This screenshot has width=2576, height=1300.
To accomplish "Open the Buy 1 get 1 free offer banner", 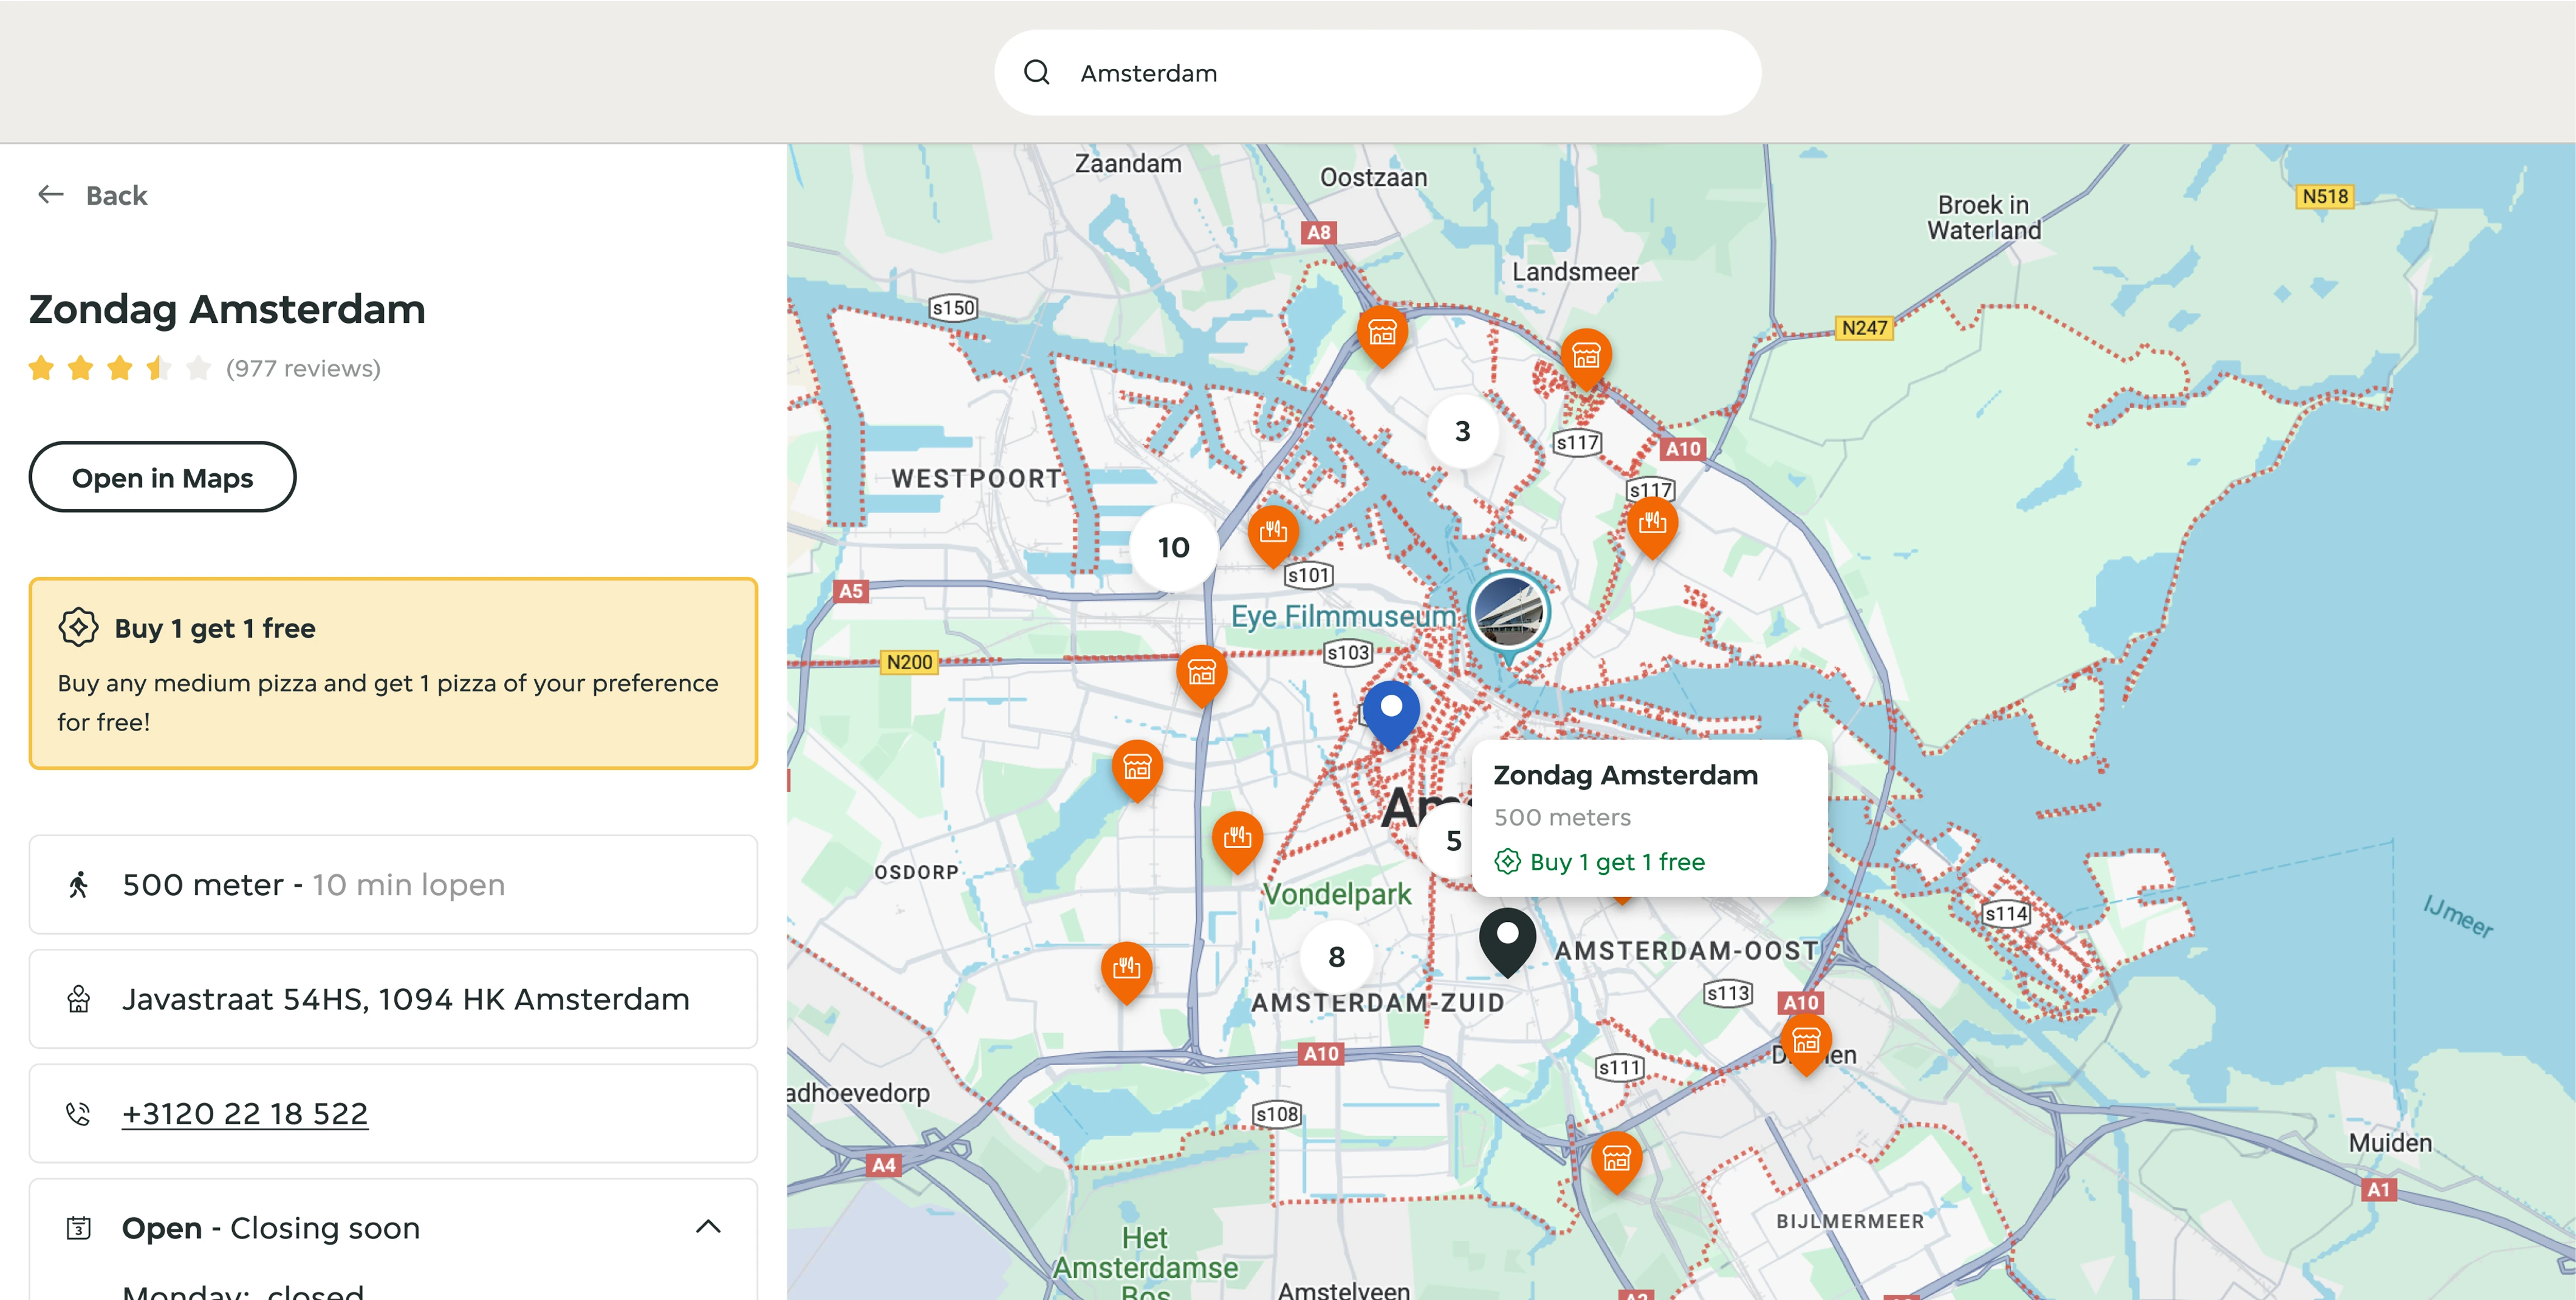I will click(x=393, y=673).
